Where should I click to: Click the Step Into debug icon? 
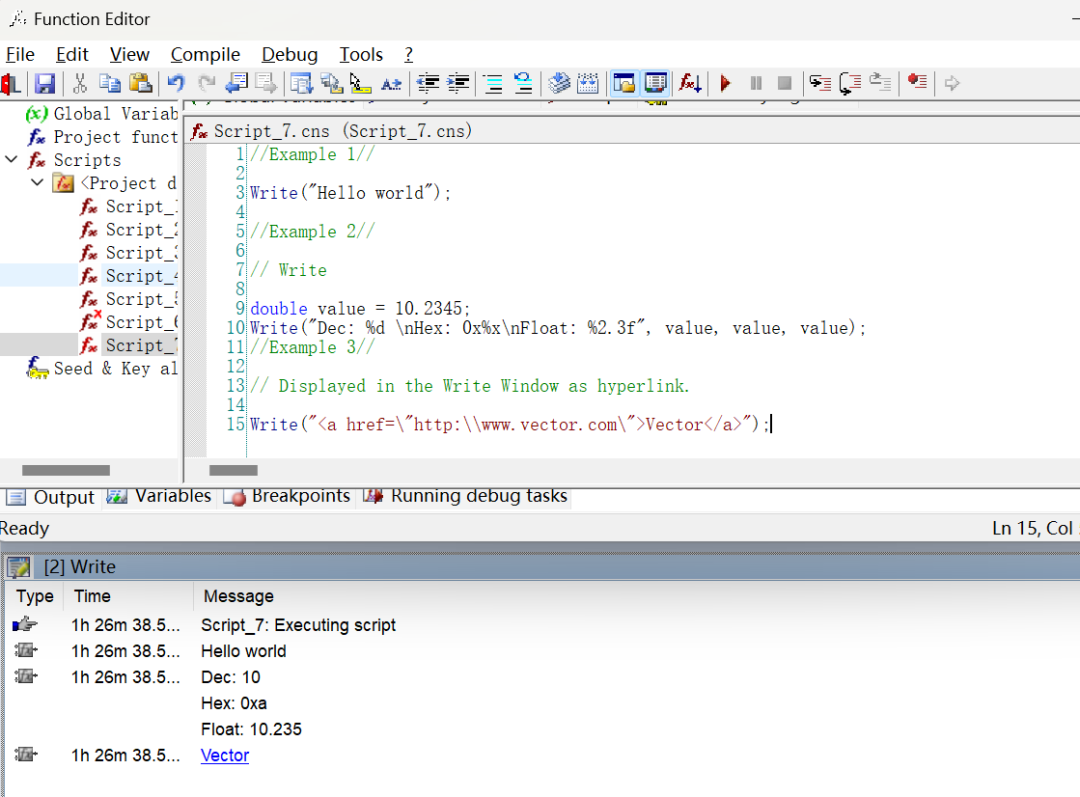pyautogui.click(x=820, y=84)
